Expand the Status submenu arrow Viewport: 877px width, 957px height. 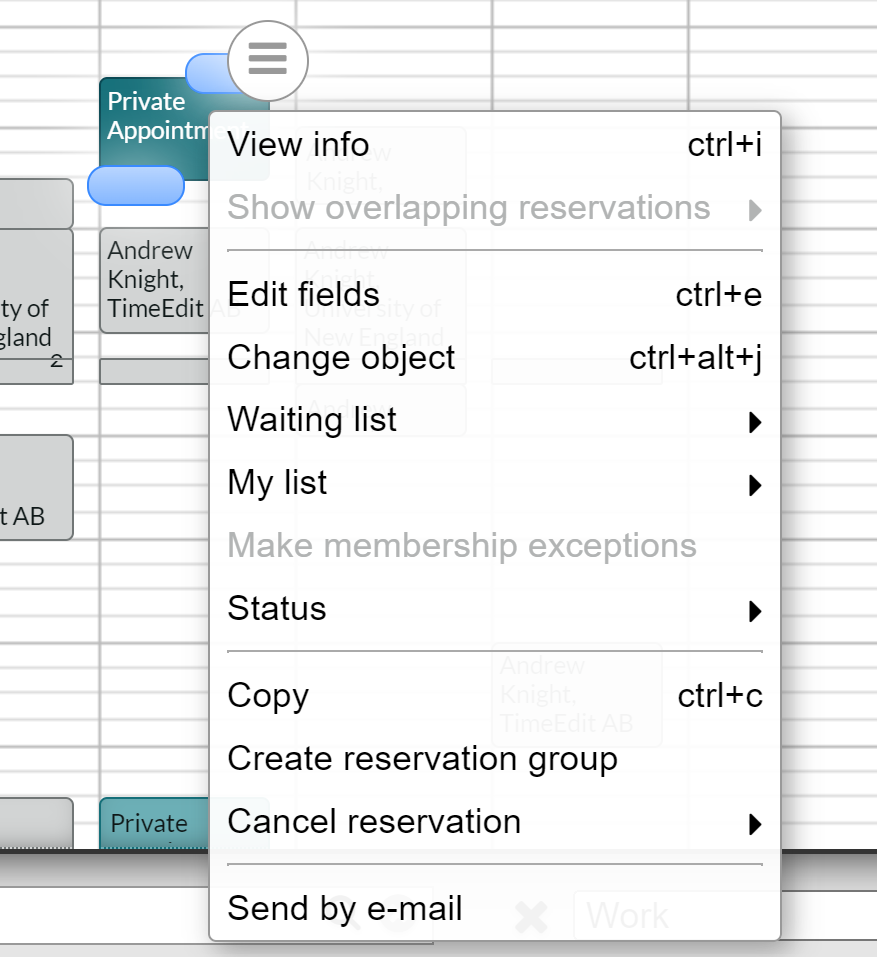coord(755,611)
